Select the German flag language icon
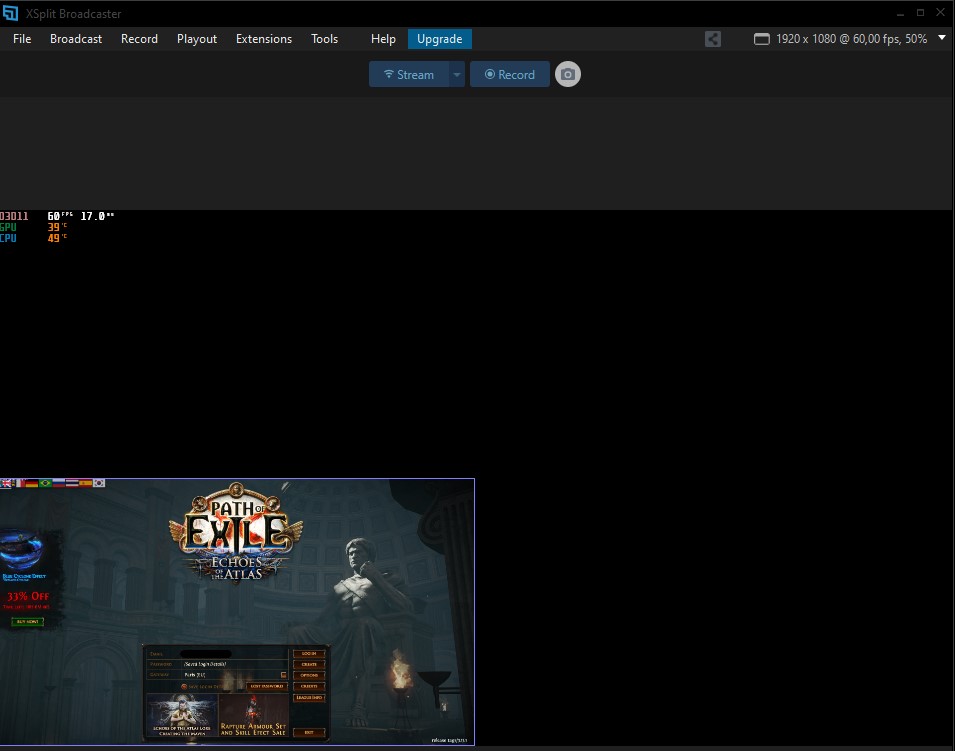Screen dimensions: 955x751 coord(32,483)
